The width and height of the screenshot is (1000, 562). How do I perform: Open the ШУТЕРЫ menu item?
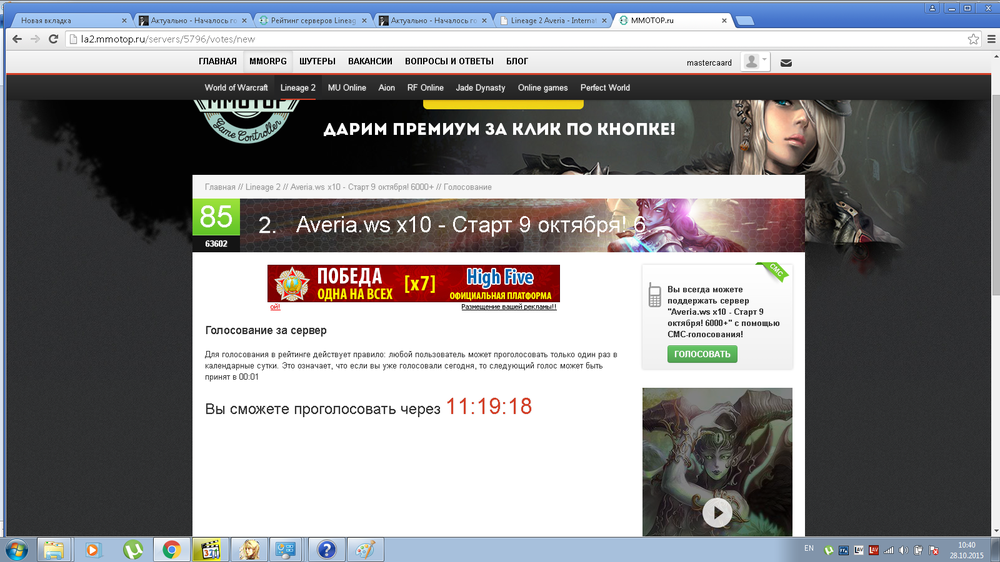point(317,61)
